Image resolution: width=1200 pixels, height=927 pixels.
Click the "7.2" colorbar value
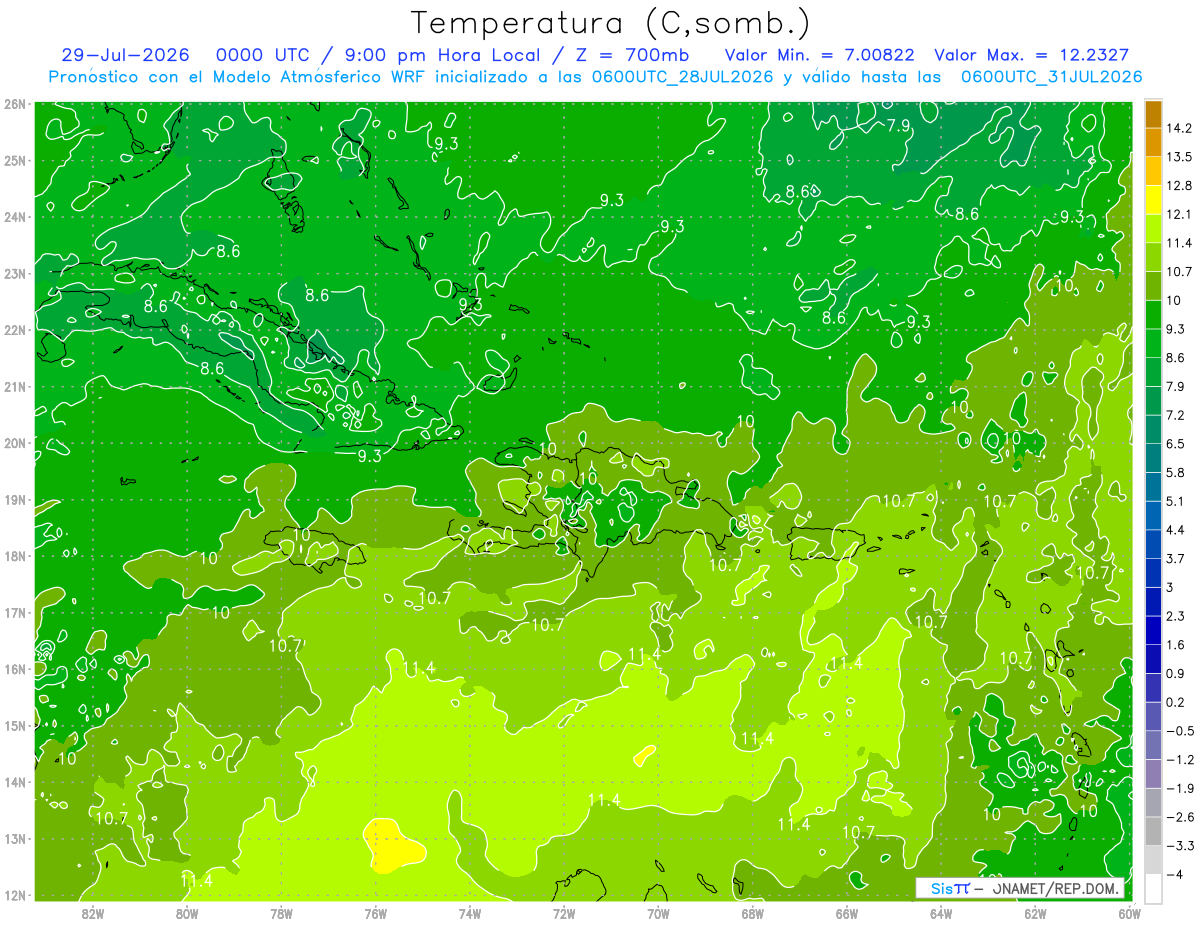pyautogui.click(x=1175, y=415)
